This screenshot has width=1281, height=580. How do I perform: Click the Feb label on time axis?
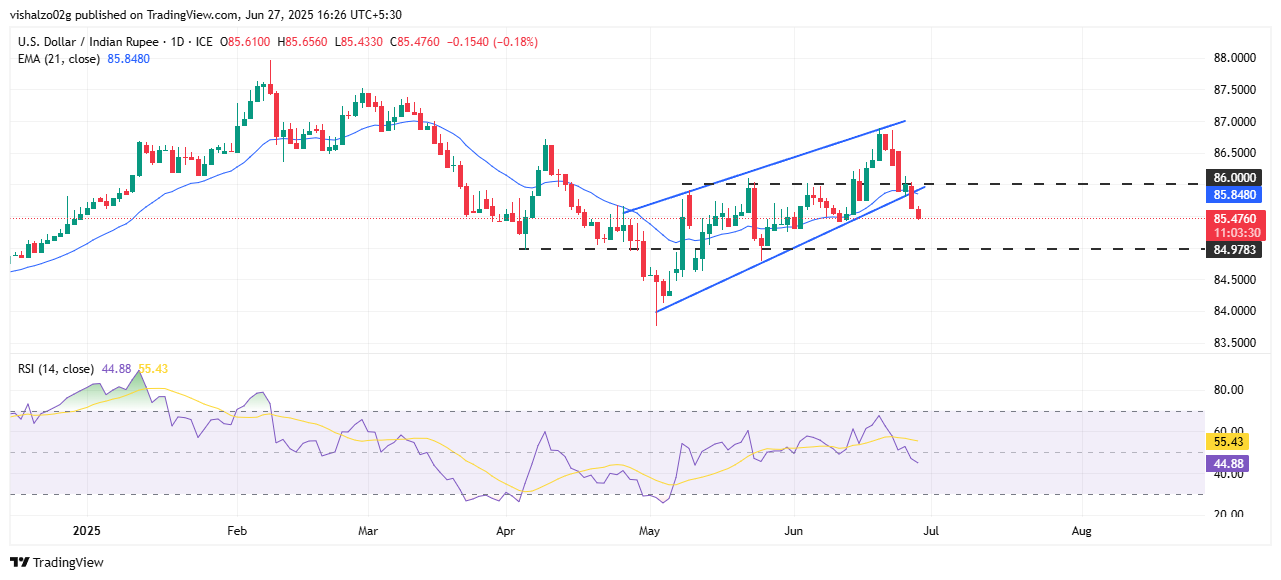(237, 530)
